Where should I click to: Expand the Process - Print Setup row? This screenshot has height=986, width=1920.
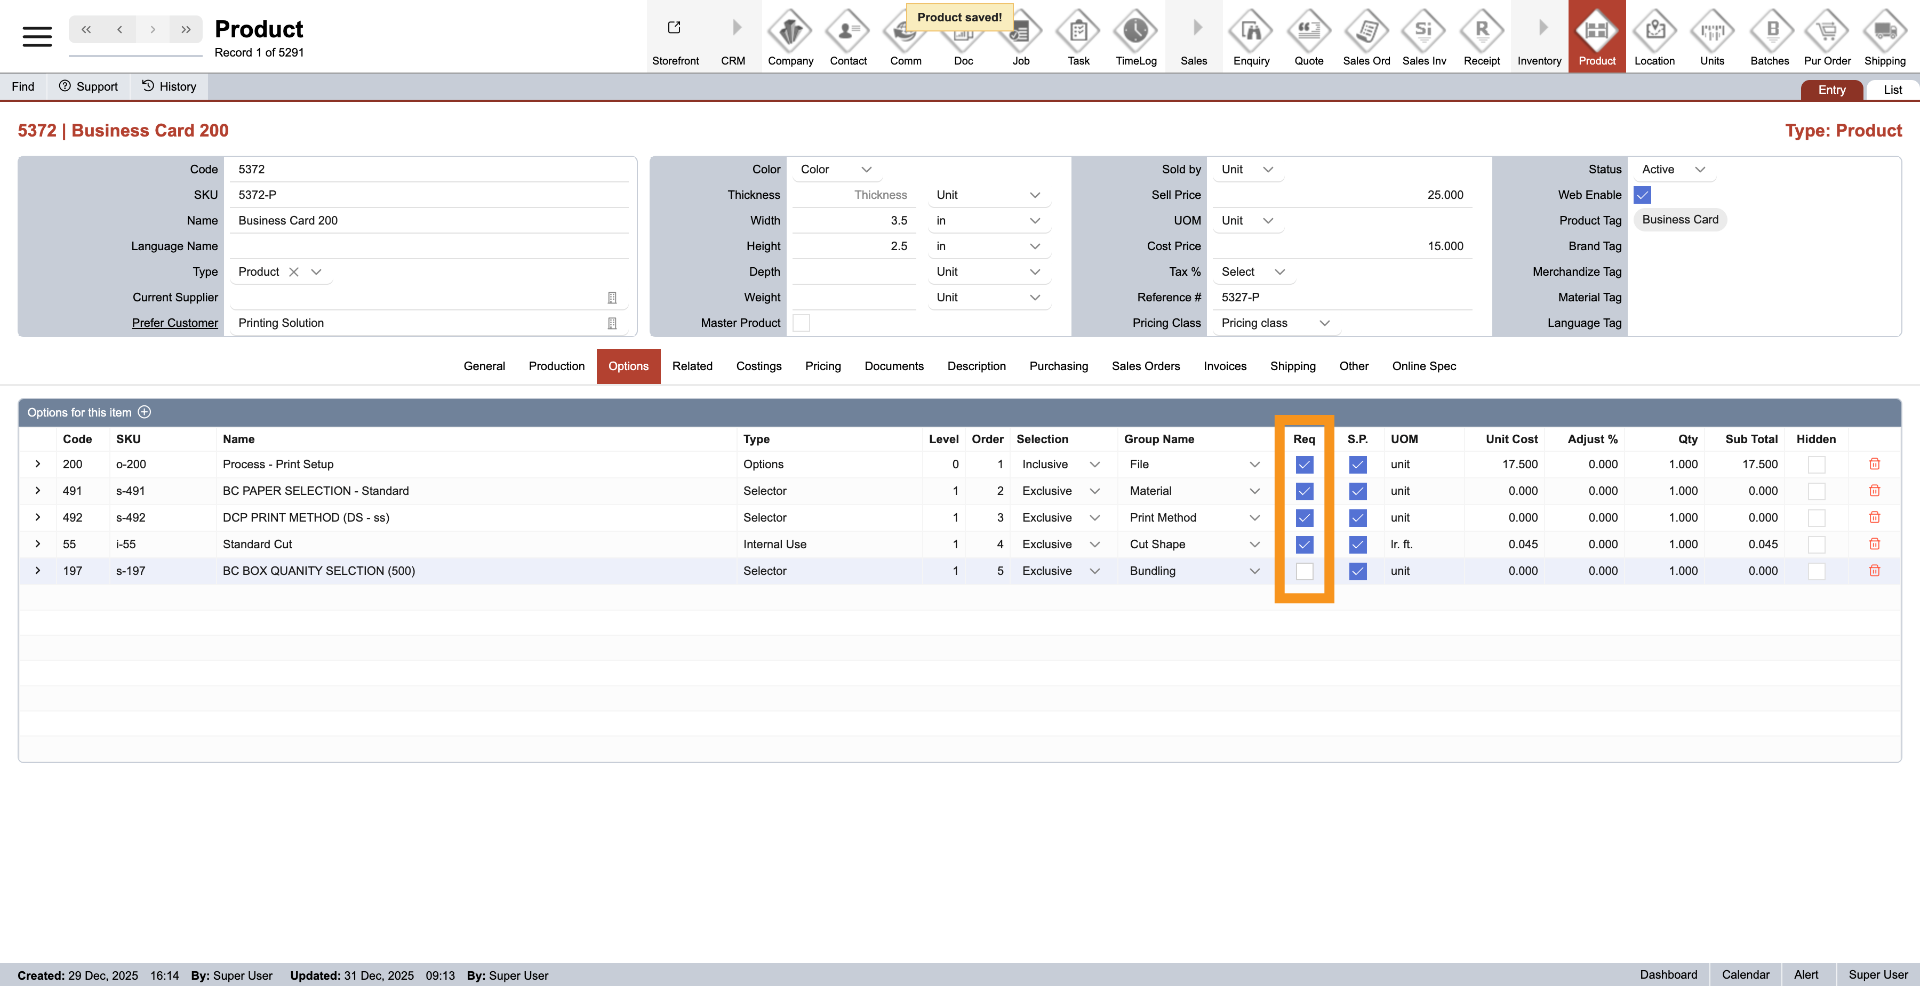(x=38, y=464)
